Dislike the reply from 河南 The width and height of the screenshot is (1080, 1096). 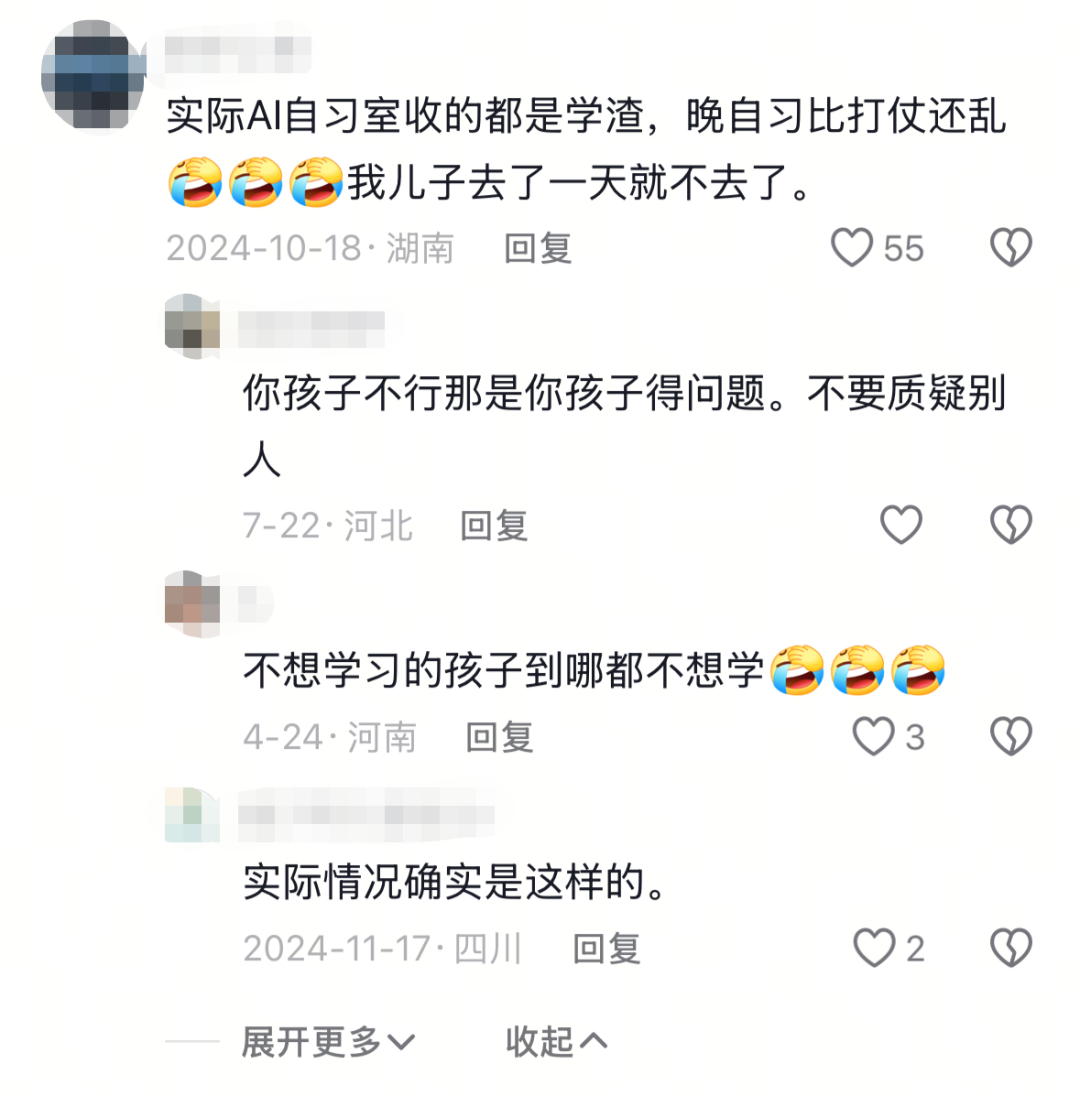[x=1011, y=736]
